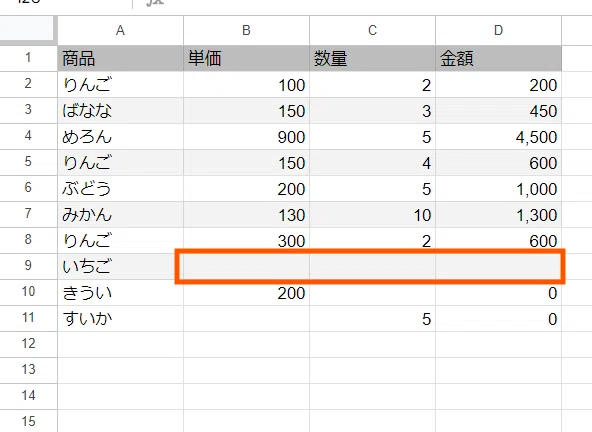Click cell ぶどう
Image resolution: width=592 pixels, height=432 pixels.
[x=120, y=188]
